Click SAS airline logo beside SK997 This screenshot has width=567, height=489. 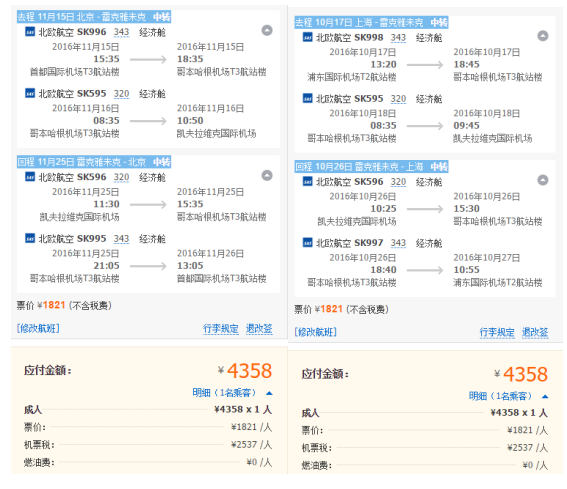pos(307,243)
